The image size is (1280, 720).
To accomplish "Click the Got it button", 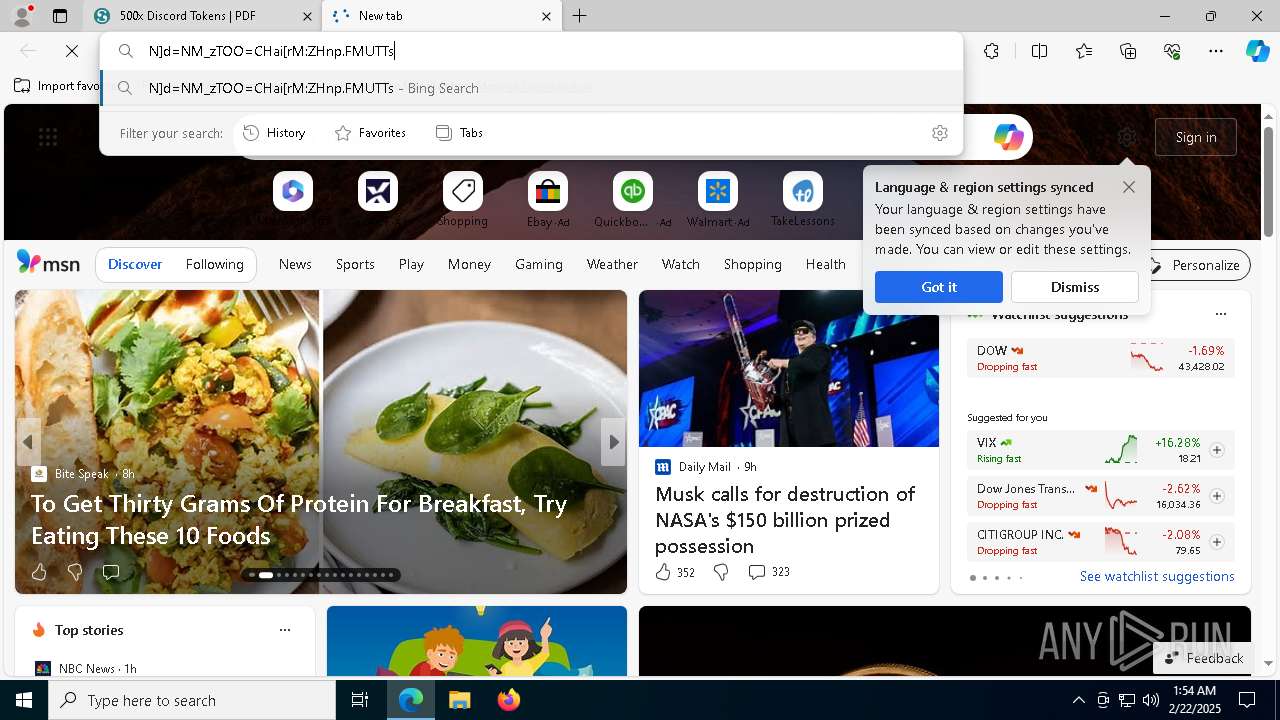I will point(939,287).
